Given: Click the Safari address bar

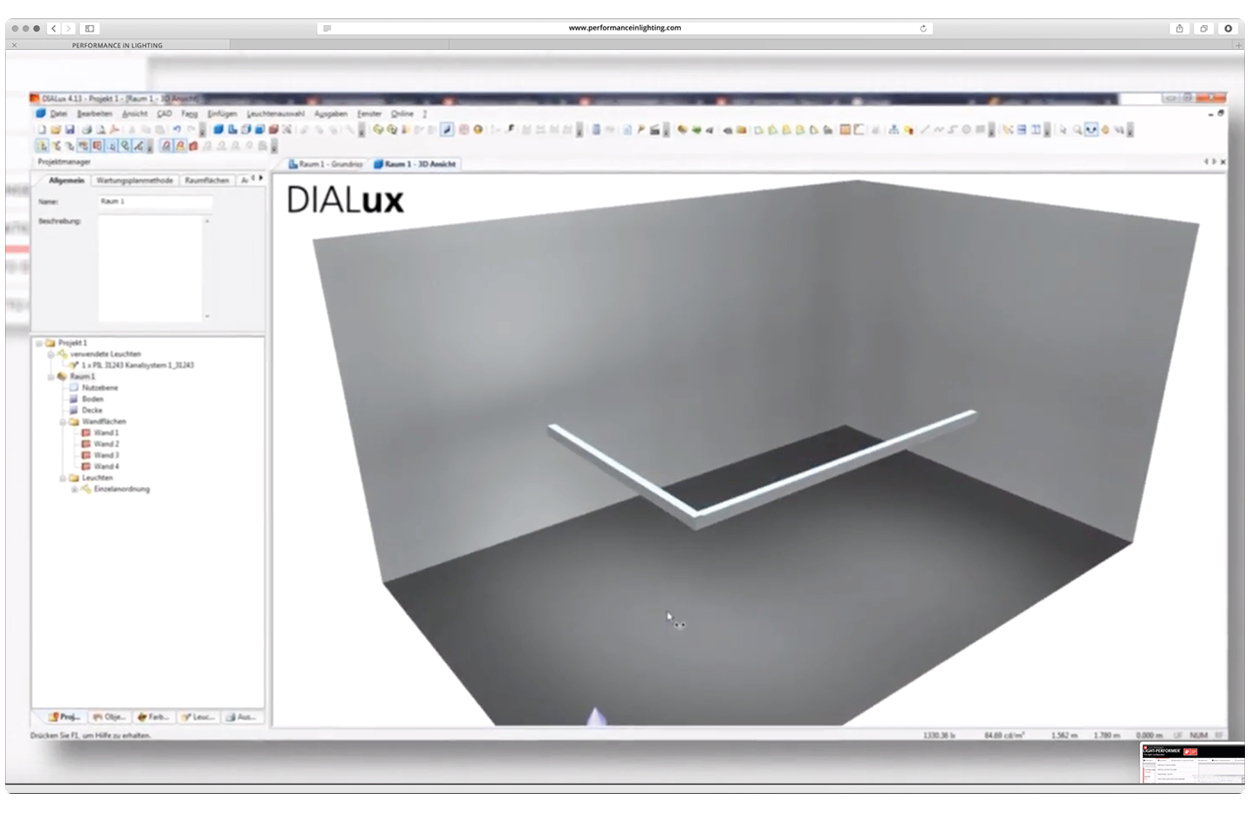Looking at the screenshot, I should click(x=625, y=28).
